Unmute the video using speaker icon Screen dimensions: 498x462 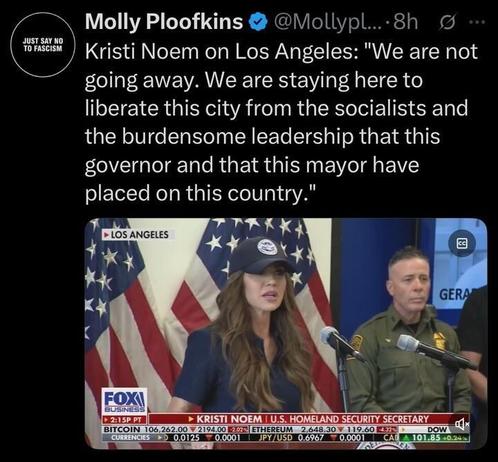(463, 424)
